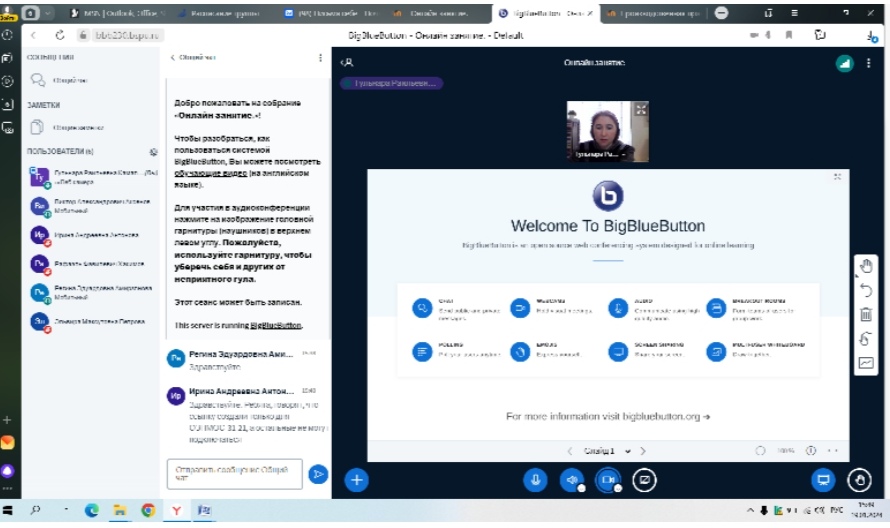Open the three-dot options menu in header
Viewport: 890px width, 528px height.
tap(869, 62)
